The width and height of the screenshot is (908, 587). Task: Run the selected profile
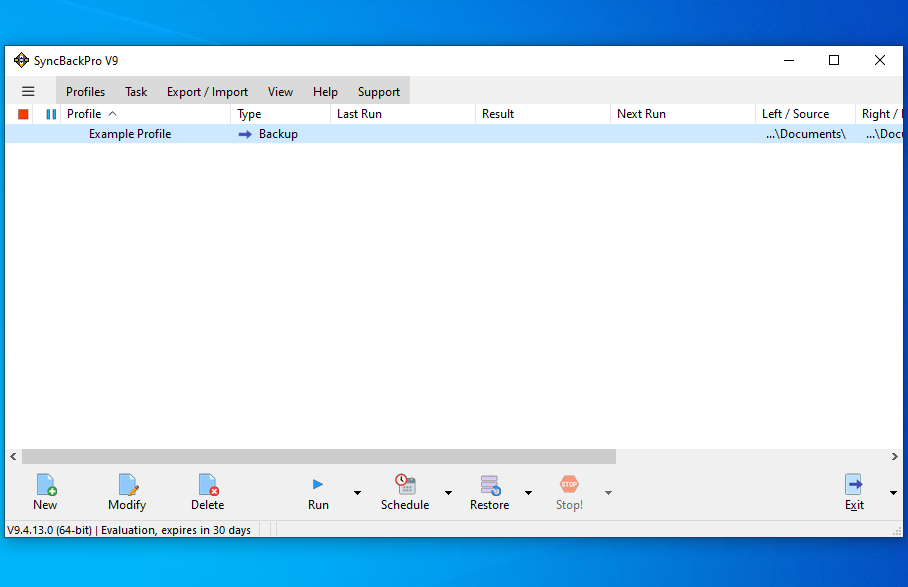pos(318,493)
